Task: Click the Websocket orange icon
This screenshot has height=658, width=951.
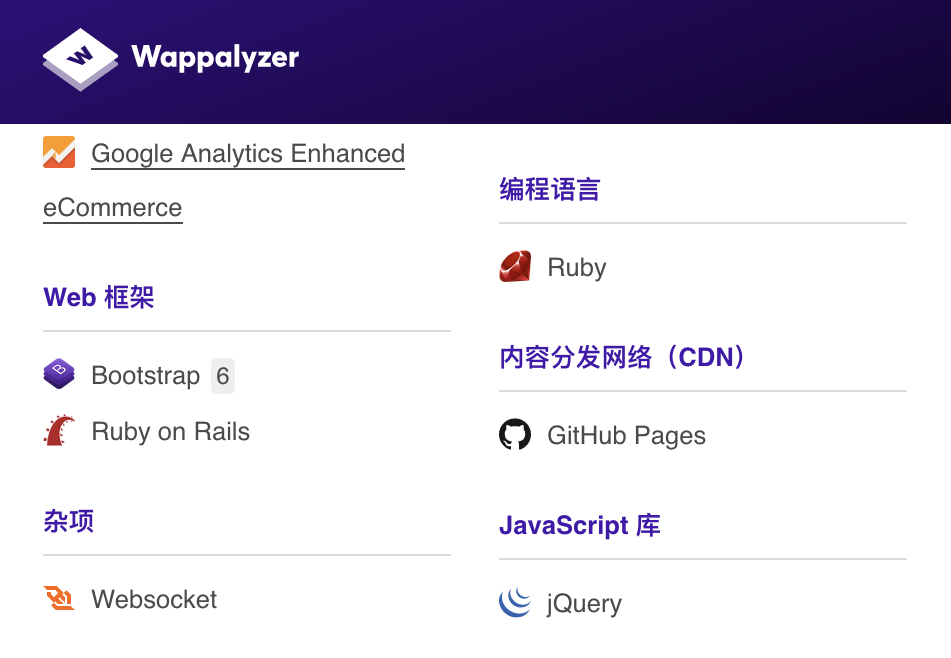Action: (59, 598)
